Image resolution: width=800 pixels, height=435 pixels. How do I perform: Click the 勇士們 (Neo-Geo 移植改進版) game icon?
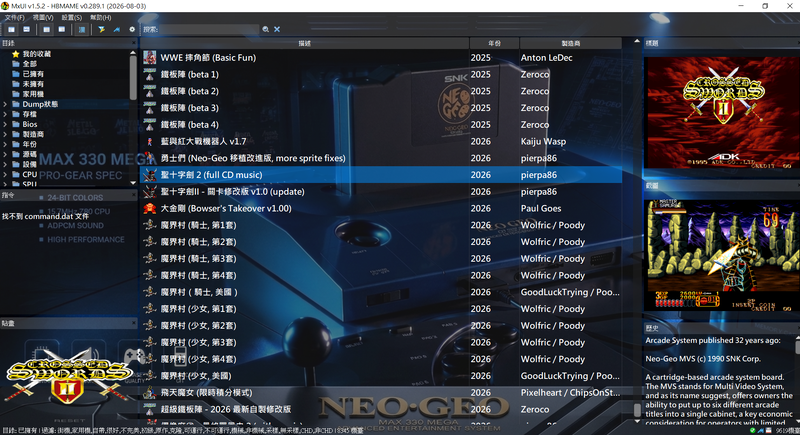click(149, 158)
